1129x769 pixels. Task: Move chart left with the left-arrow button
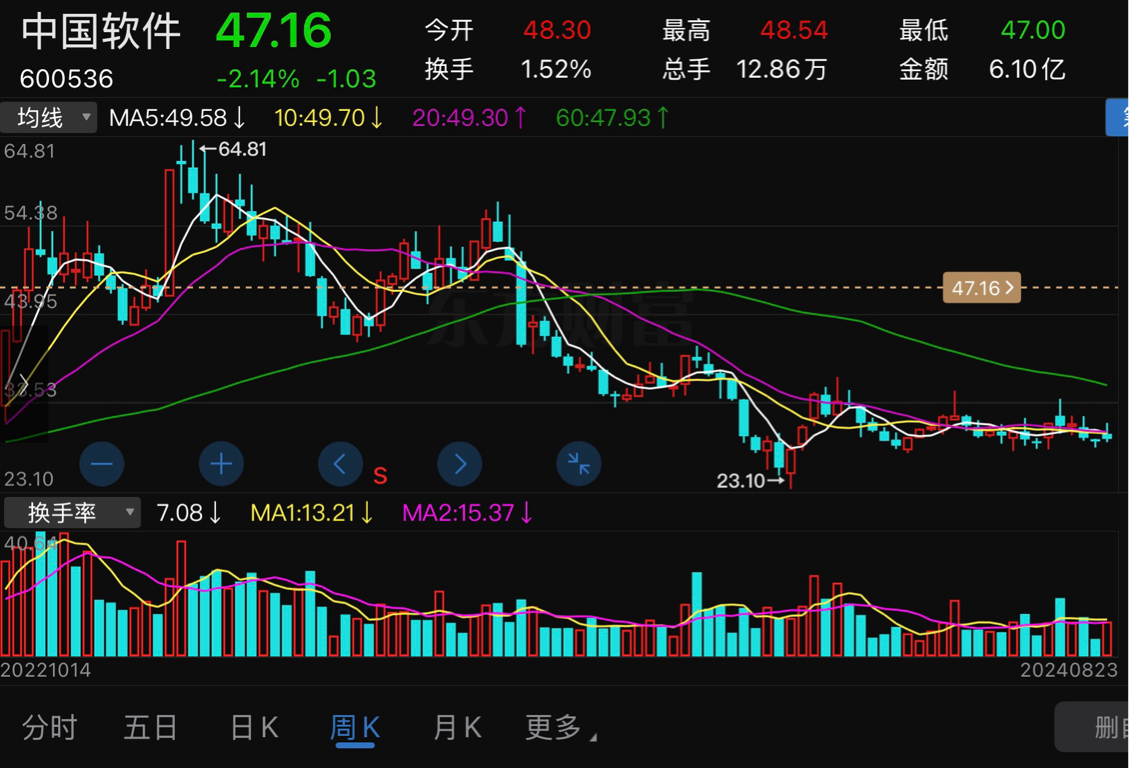click(x=340, y=464)
